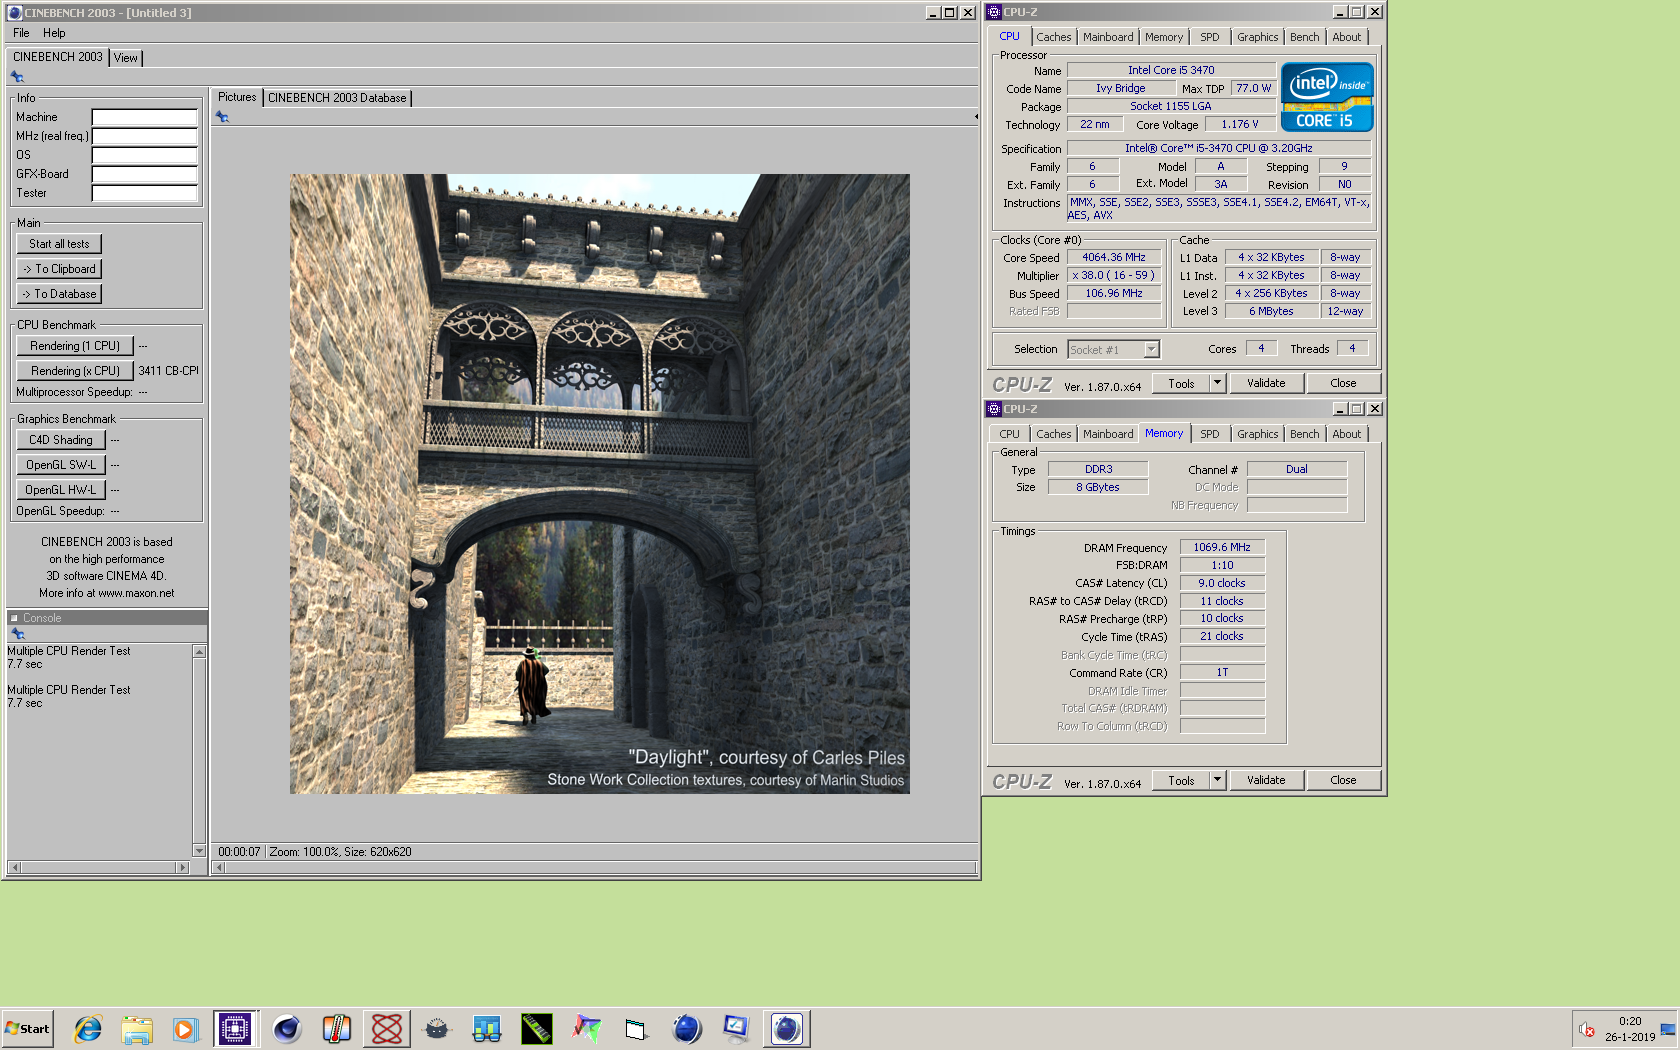Open Bench tab in lower CPU-Z window
This screenshot has width=1680, height=1050.
1304,434
